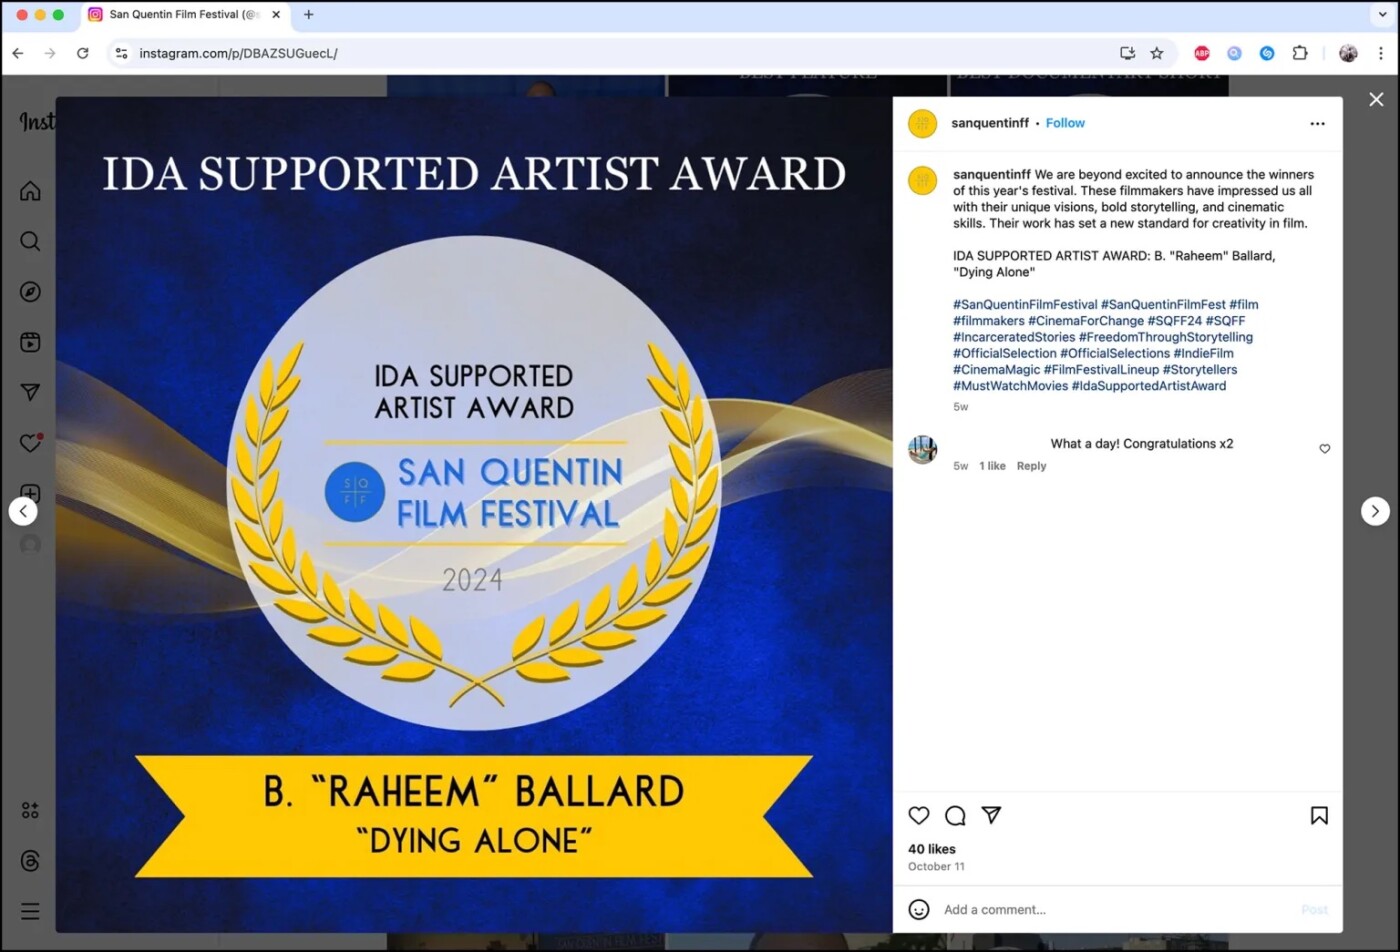The image size is (1400, 952).
Task: Switch to San Quentin Film Festival tab
Action: [x=180, y=15]
